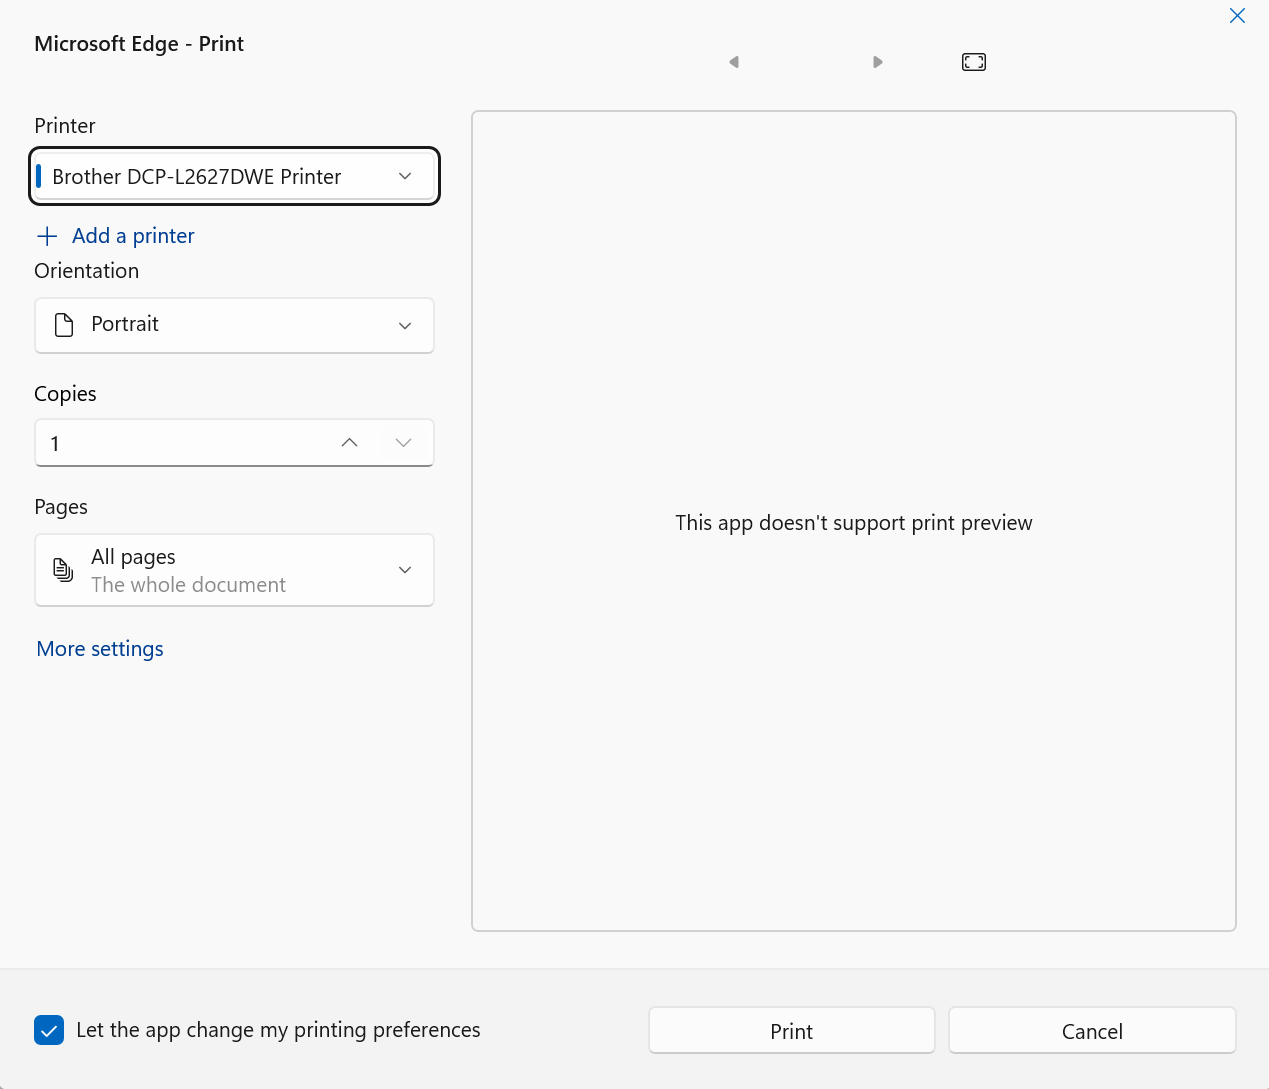Close the print dialog with X
This screenshot has height=1089, width=1269.
[x=1237, y=16]
